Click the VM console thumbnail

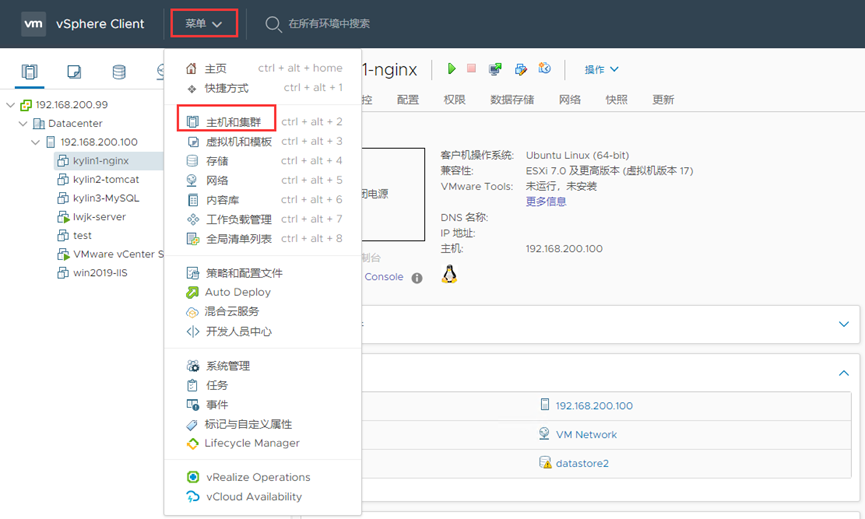pyautogui.click(x=393, y=194)
